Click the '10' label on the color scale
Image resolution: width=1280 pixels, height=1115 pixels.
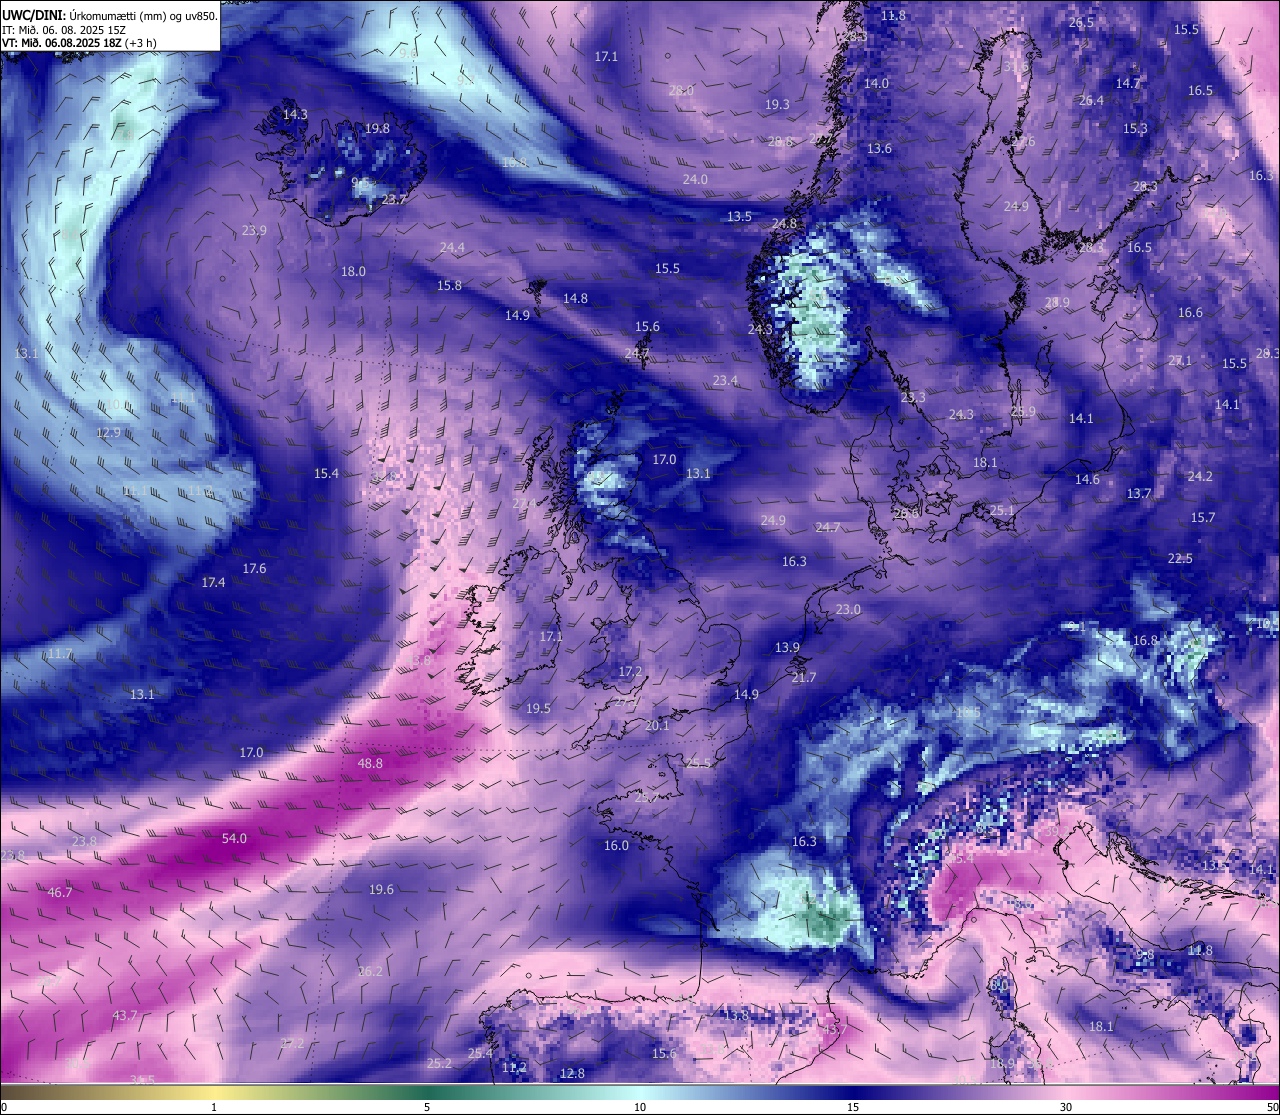[640, 1107]
